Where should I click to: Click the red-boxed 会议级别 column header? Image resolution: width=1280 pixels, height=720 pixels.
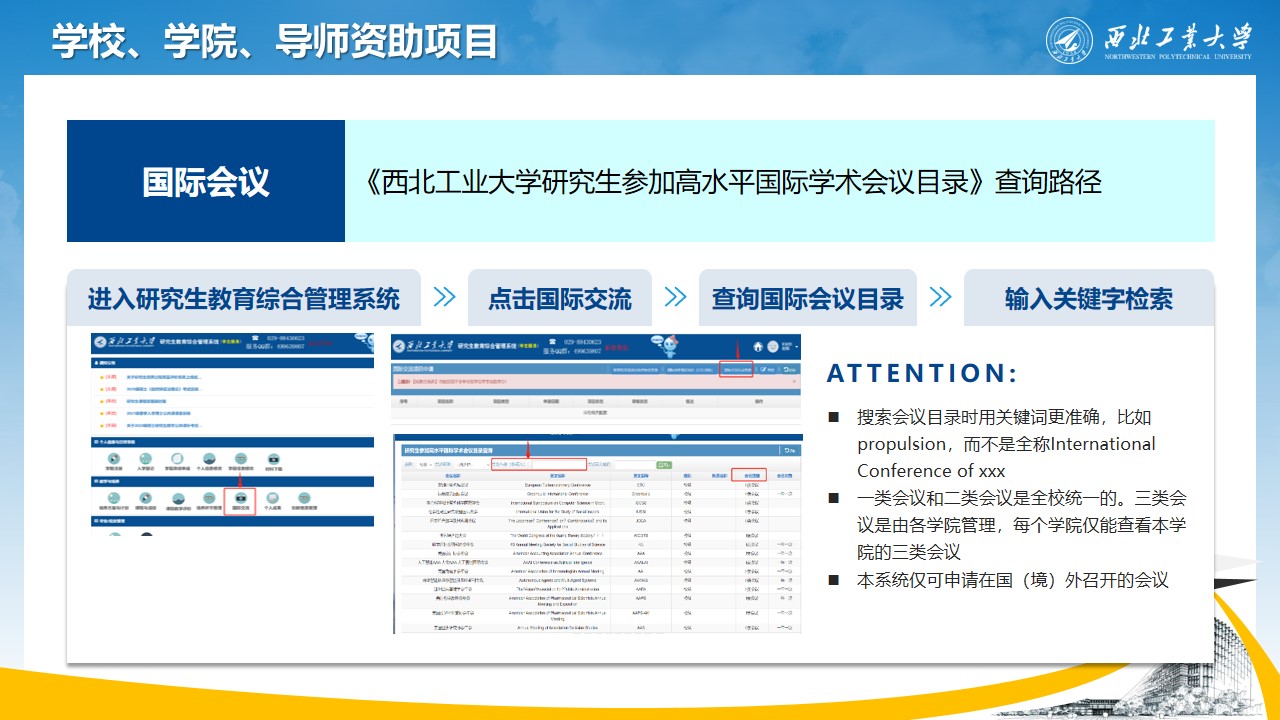coord(748,476)
